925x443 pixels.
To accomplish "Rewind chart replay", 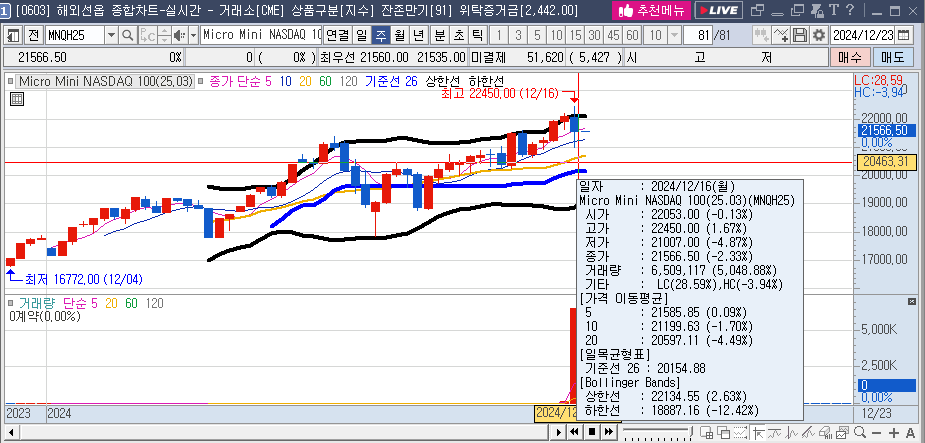I will [574, 432].
